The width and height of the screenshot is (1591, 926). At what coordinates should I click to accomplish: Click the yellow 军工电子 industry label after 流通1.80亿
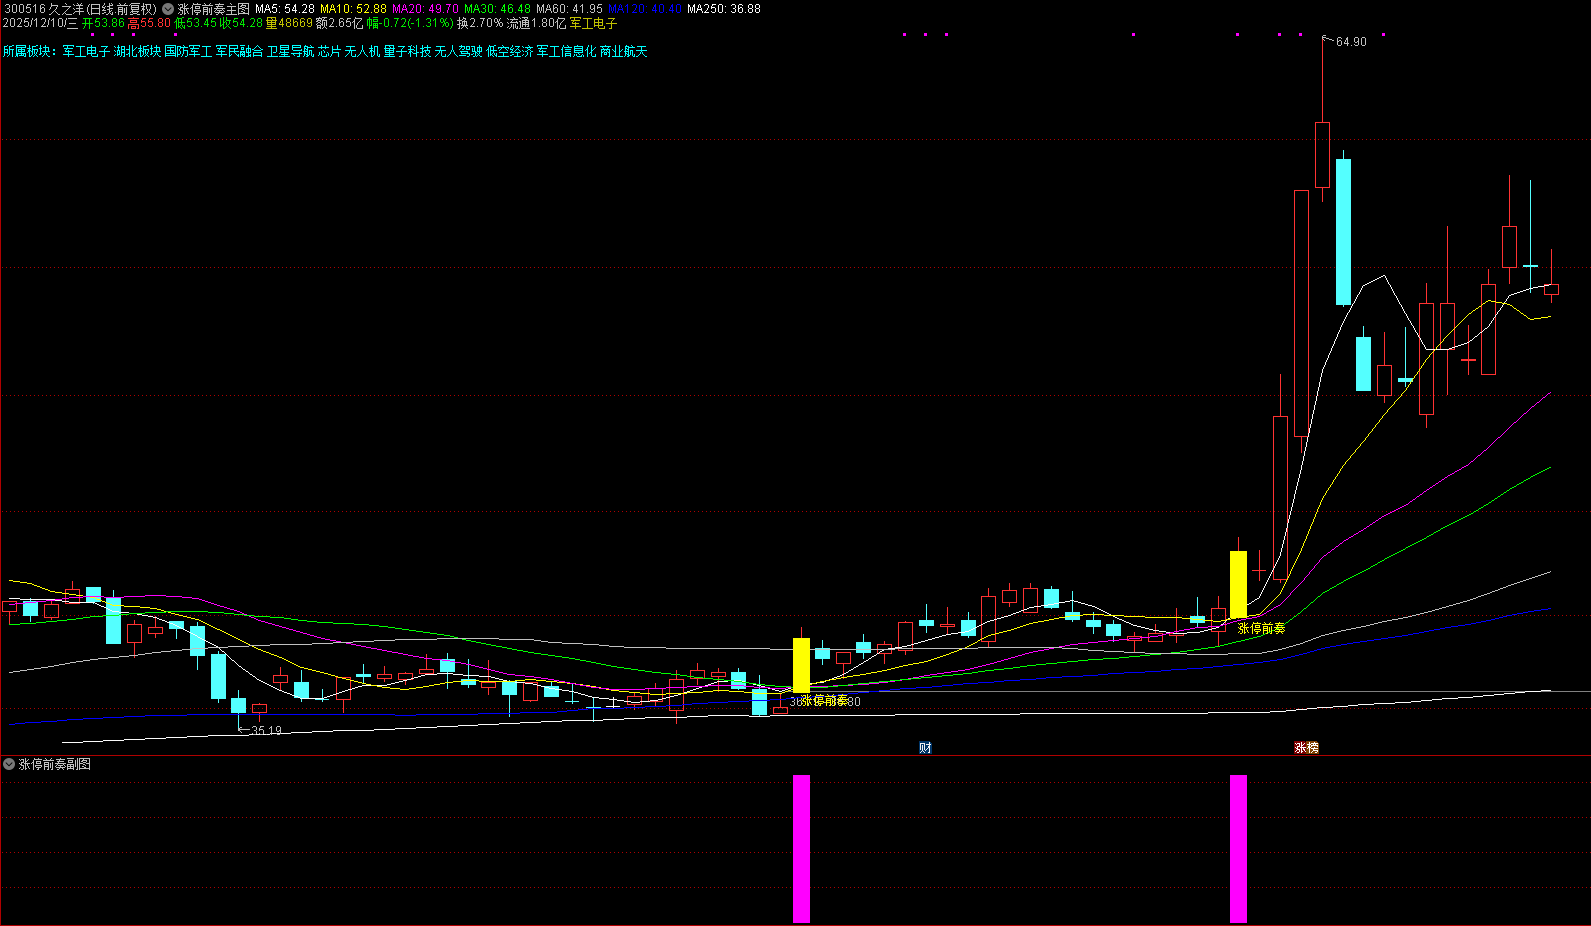[593, 23]
